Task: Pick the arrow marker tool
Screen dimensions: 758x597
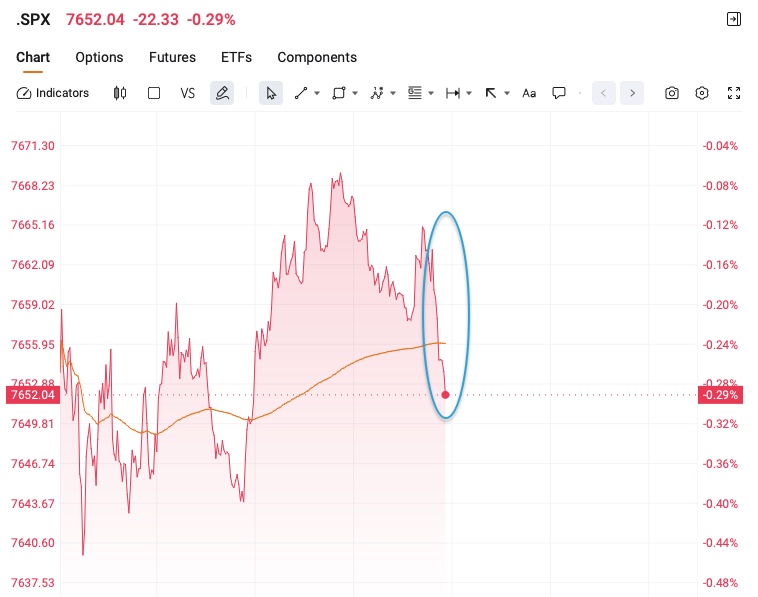Action: (491, 93)
